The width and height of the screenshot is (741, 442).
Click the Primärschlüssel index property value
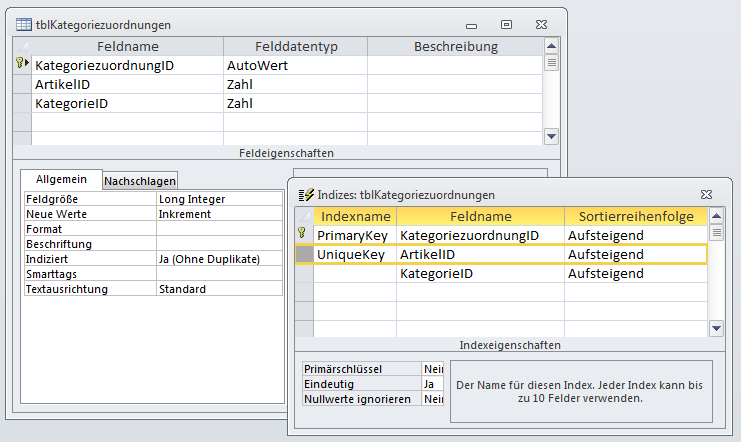[432, 368]
